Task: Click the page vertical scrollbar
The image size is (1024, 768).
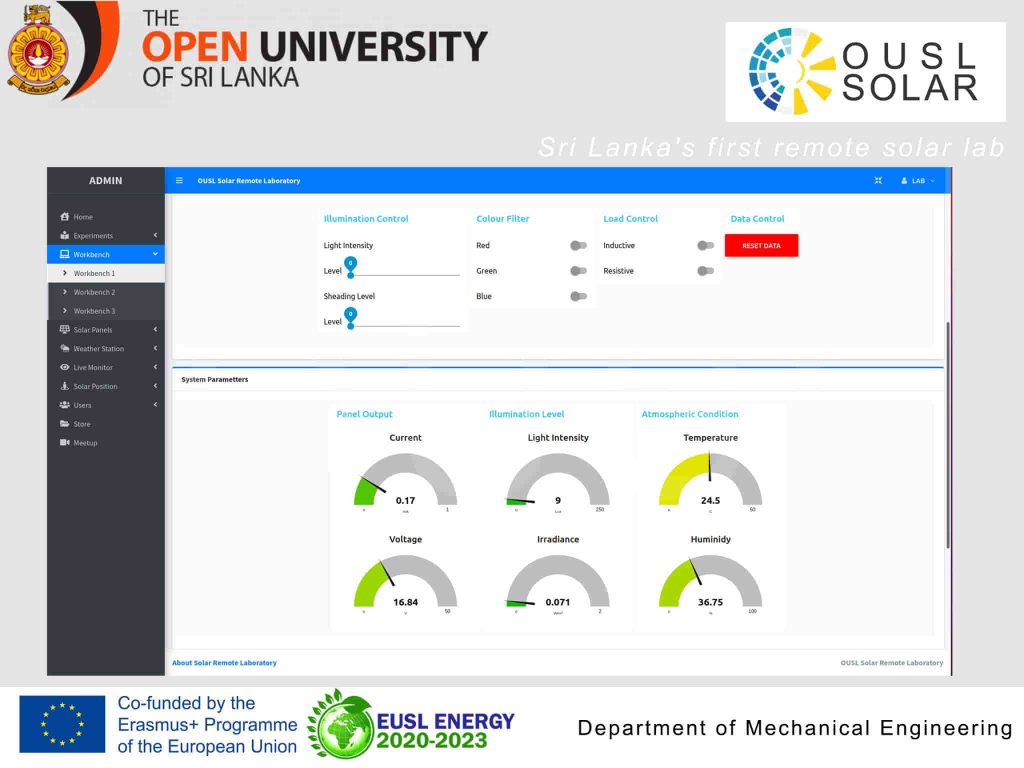Action: (x=948, y=435)
